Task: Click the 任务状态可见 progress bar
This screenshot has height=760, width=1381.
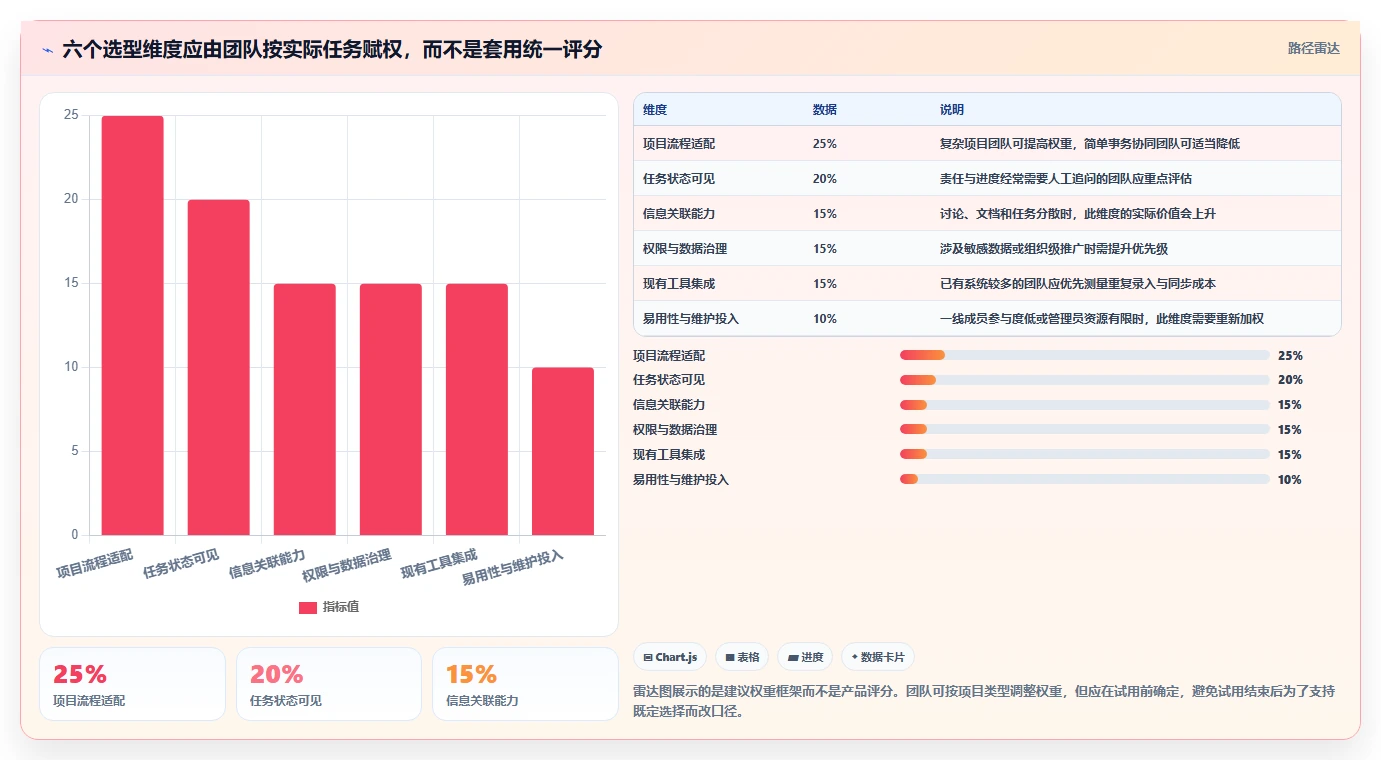Action: 1084,380
